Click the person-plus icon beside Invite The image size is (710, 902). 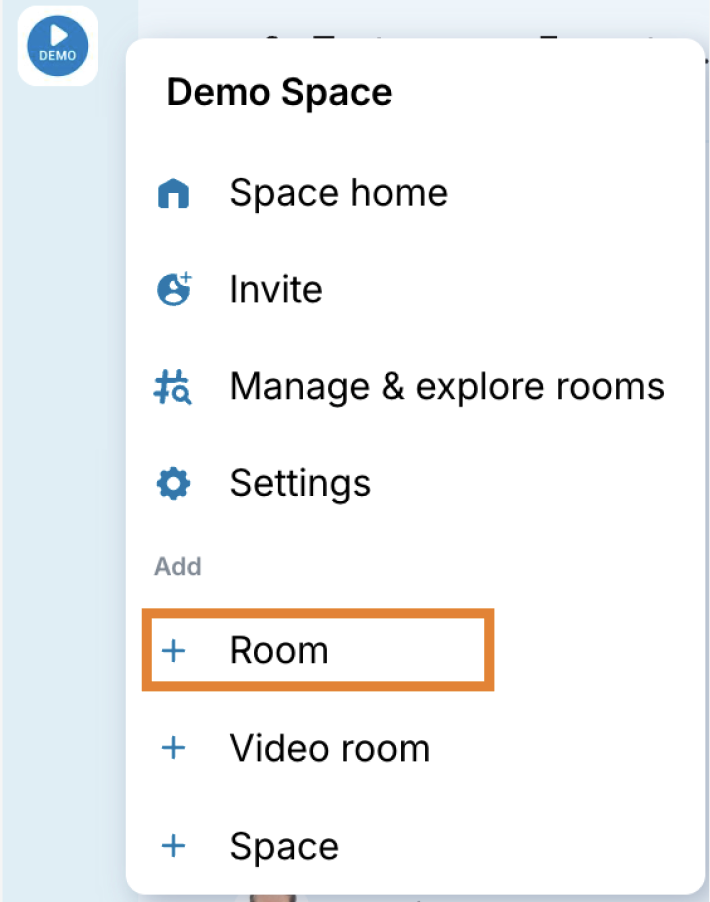point(174,290)
